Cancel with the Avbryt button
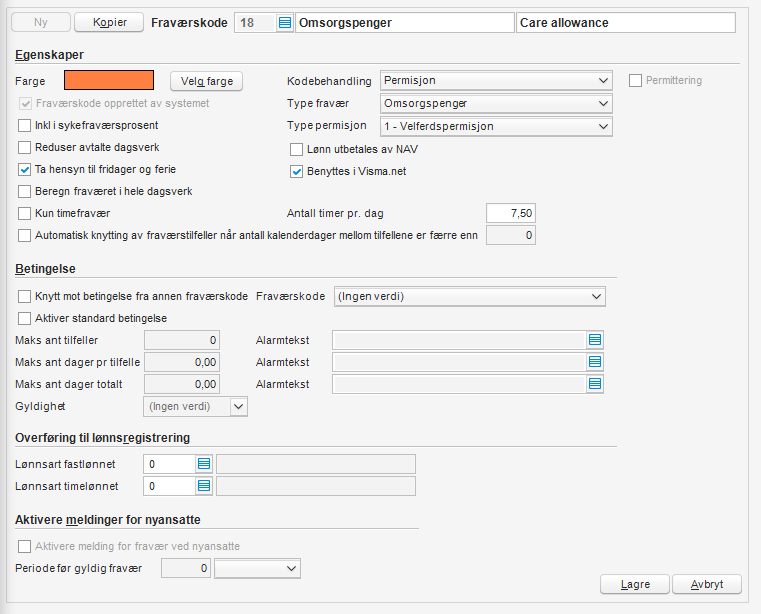761x614 pixels. pyautogui.click(x=707, y=584)
